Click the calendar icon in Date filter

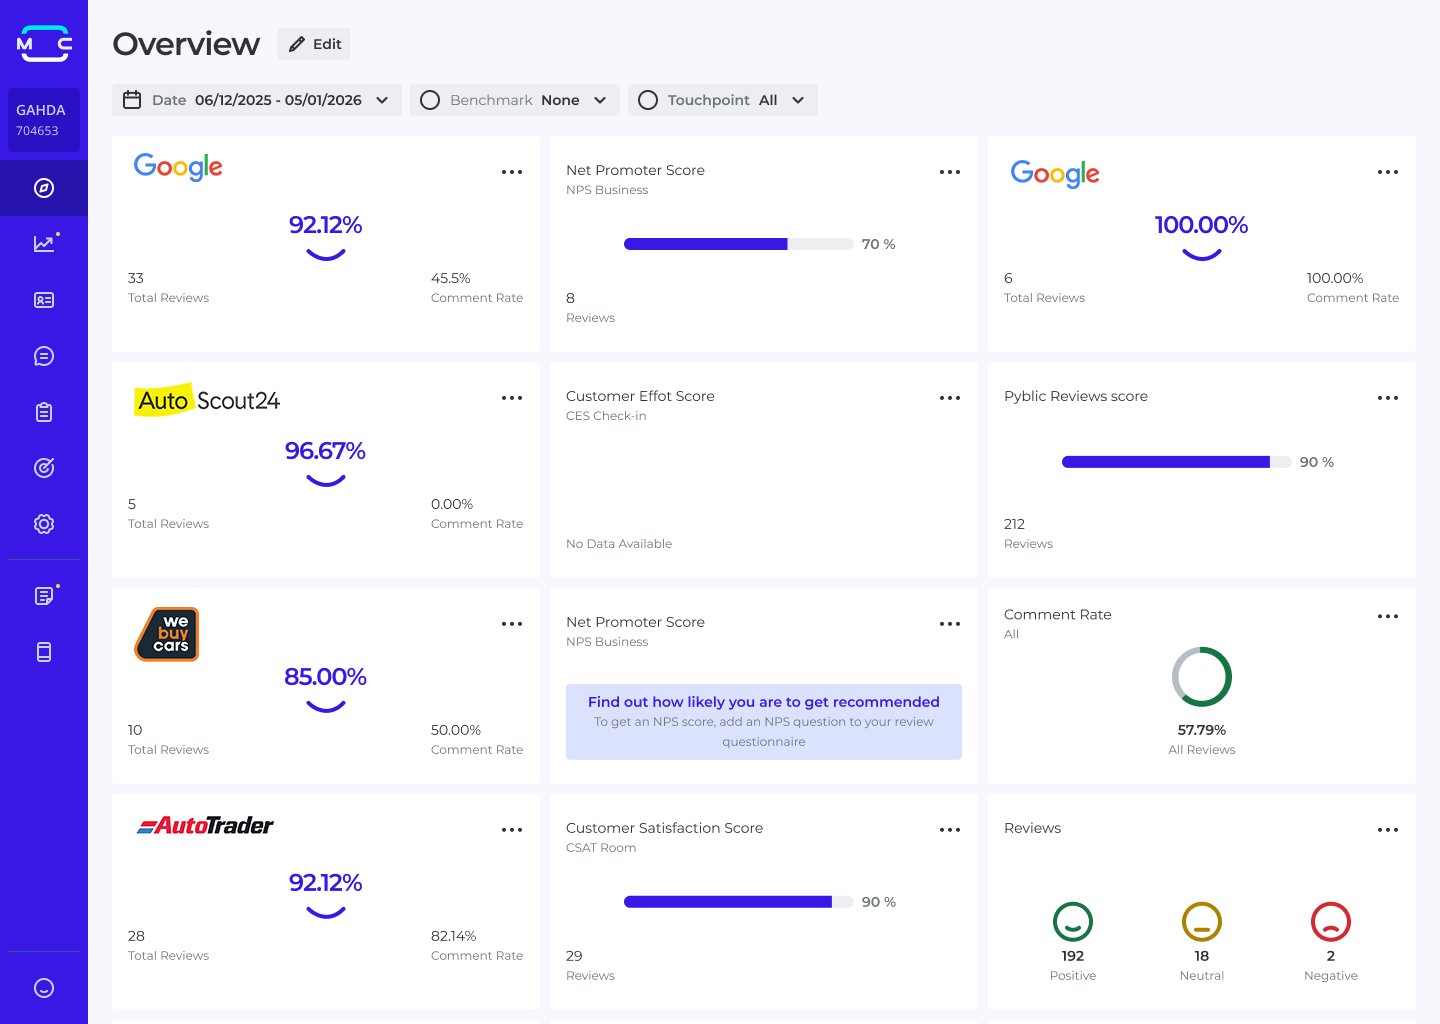132,100
